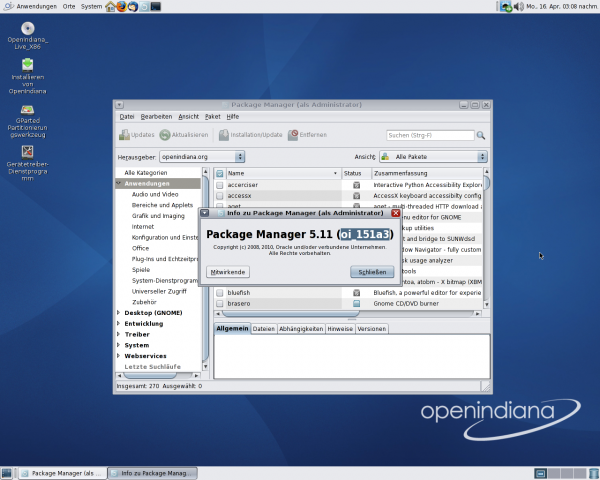
Task: Expand the Webservices category
Action: [119, 356]
